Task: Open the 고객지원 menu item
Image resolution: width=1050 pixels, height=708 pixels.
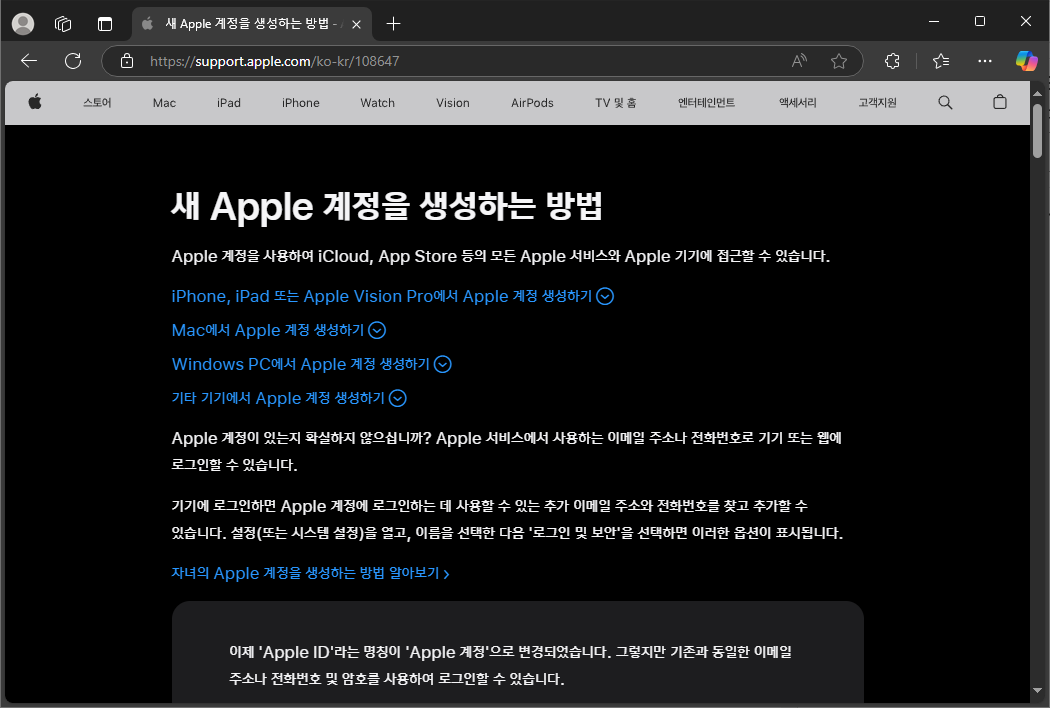Action: tap(877, 102)
